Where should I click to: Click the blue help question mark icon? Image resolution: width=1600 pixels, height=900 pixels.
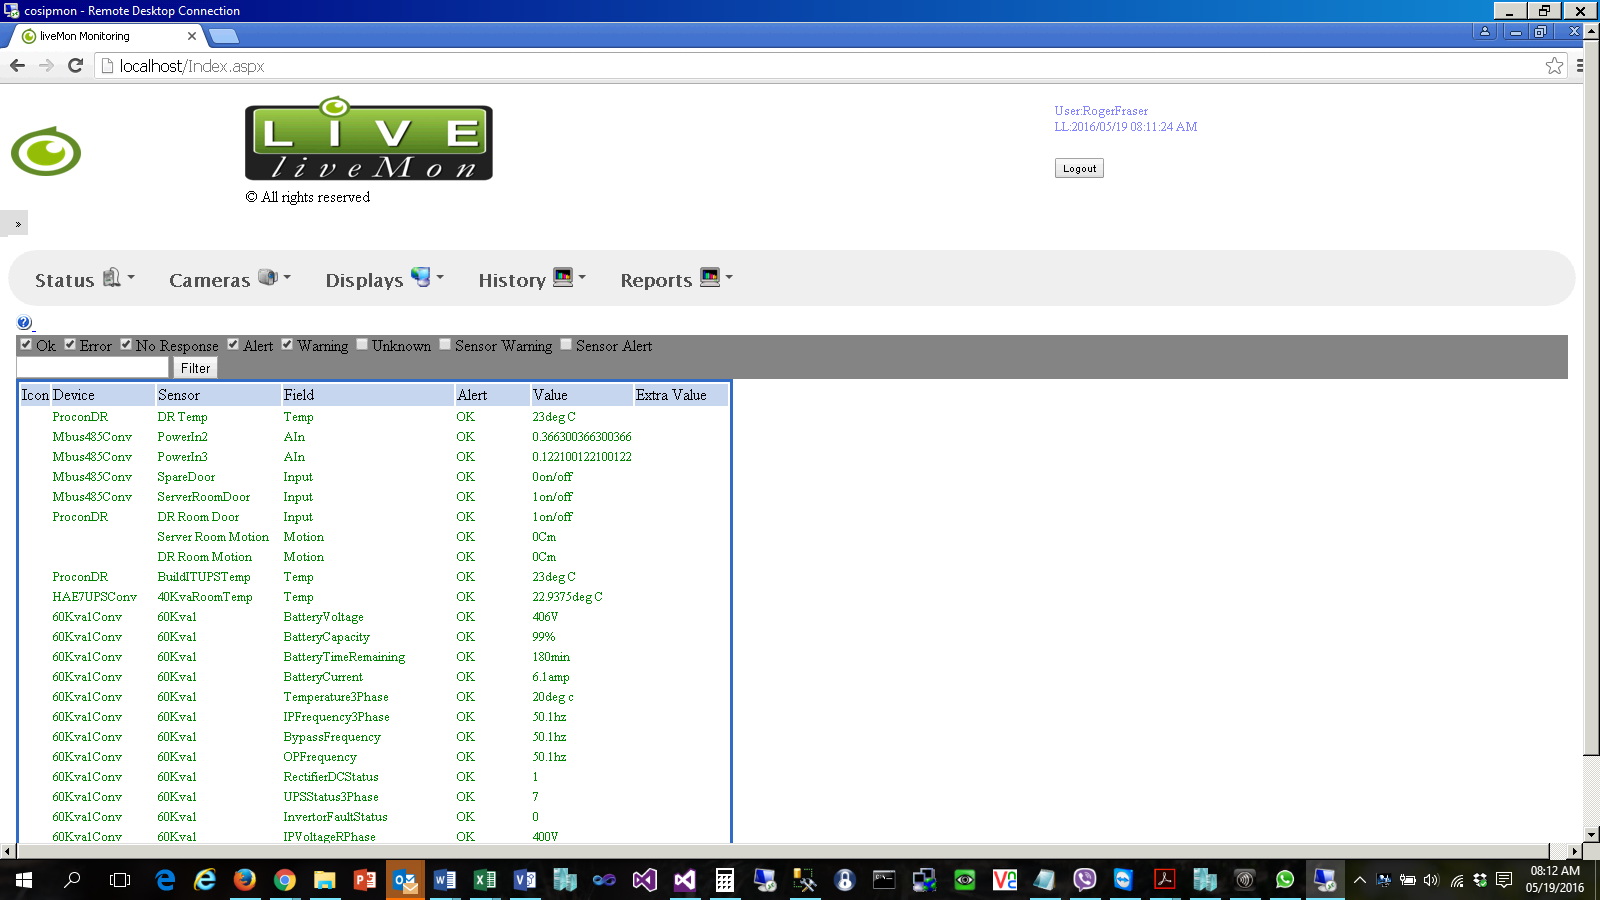tap(24, 322)
